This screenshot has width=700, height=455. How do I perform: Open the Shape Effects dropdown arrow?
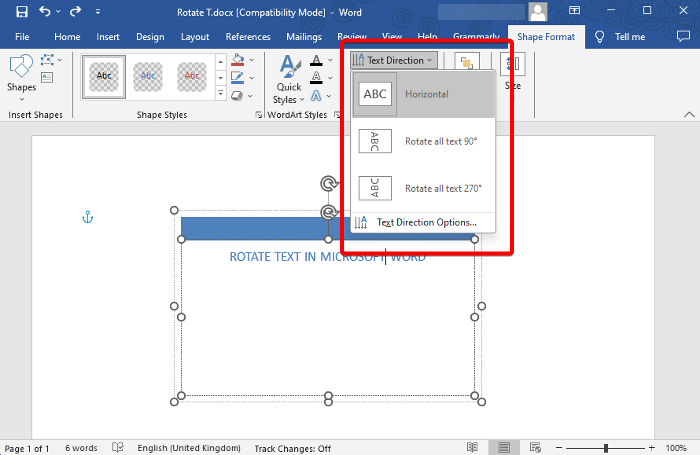(250, 96)
